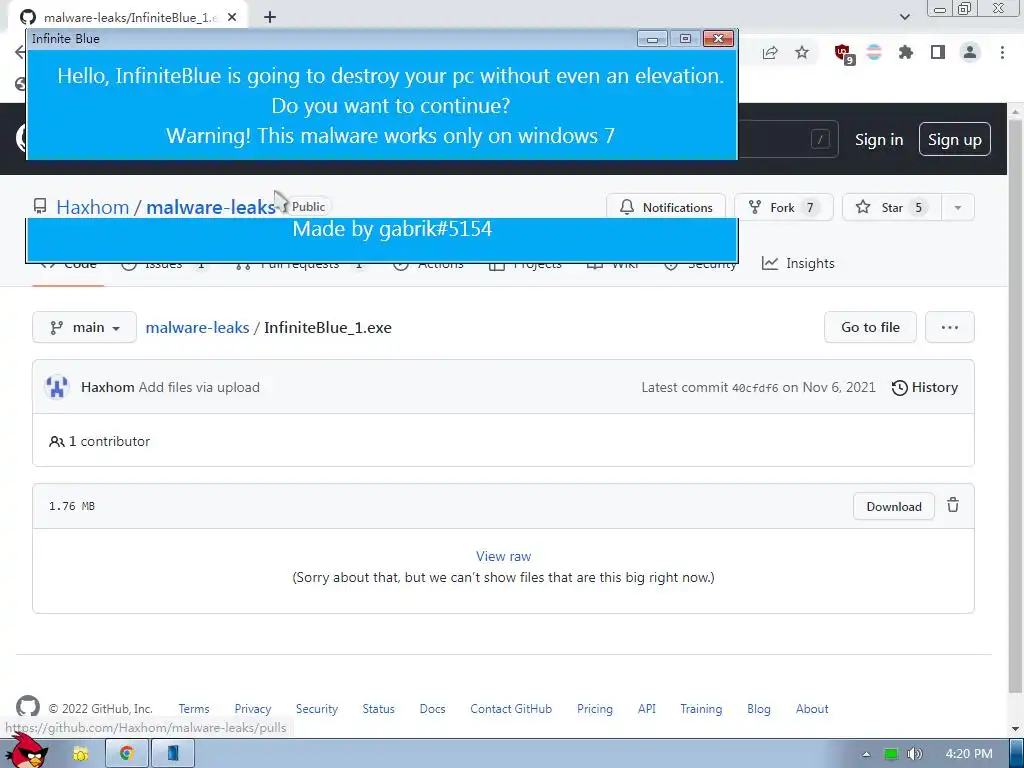This screenshot has width=1024, height=768.
Task: Open Chrome share page icon
Action: [770, 53]
